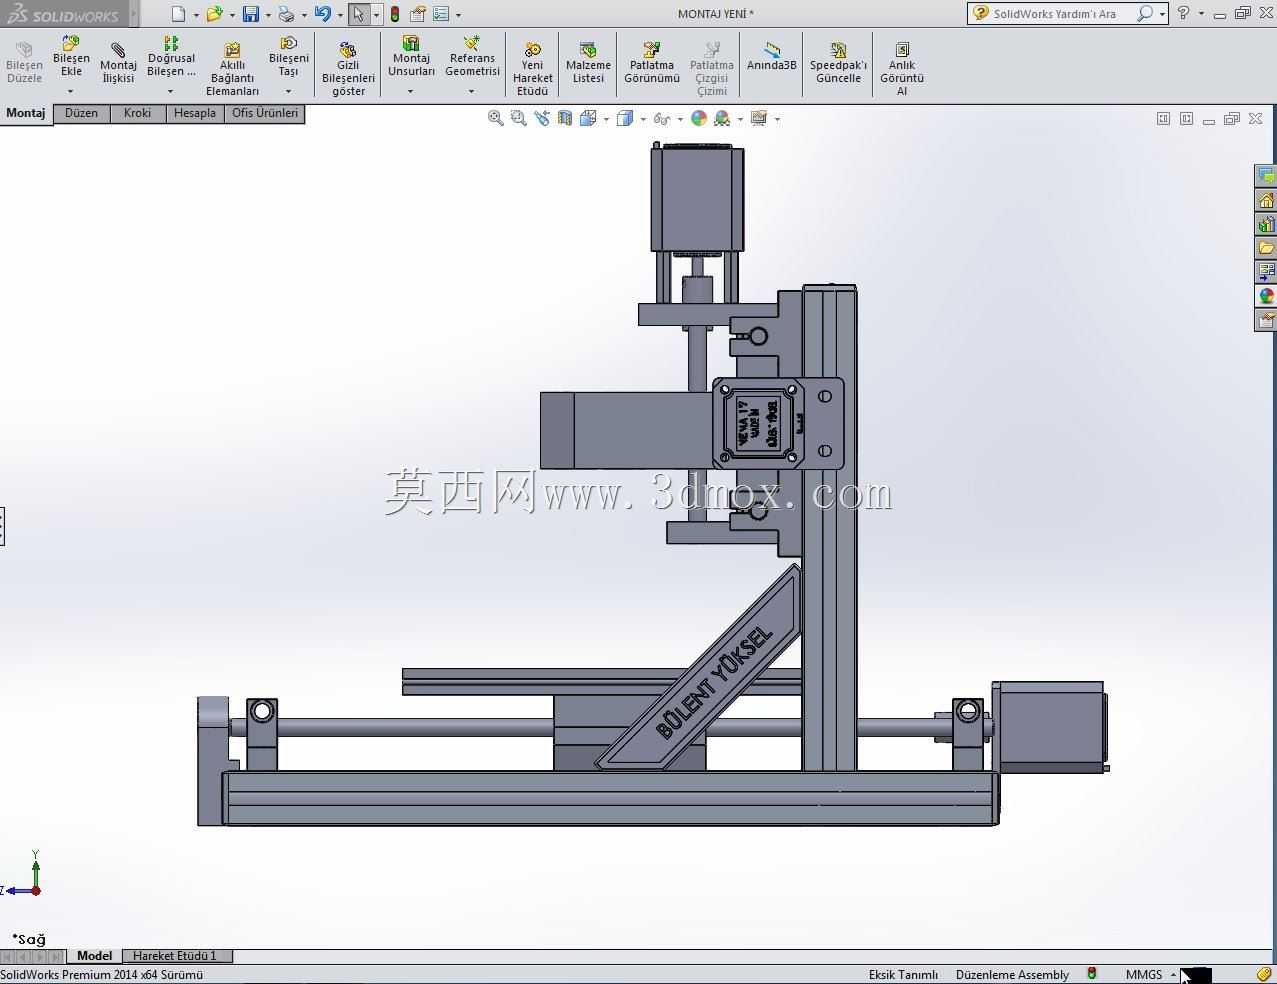Open File Explorer folder task pane icon
This screenshot has height=984, width=1277.
tap(1266, 248)
